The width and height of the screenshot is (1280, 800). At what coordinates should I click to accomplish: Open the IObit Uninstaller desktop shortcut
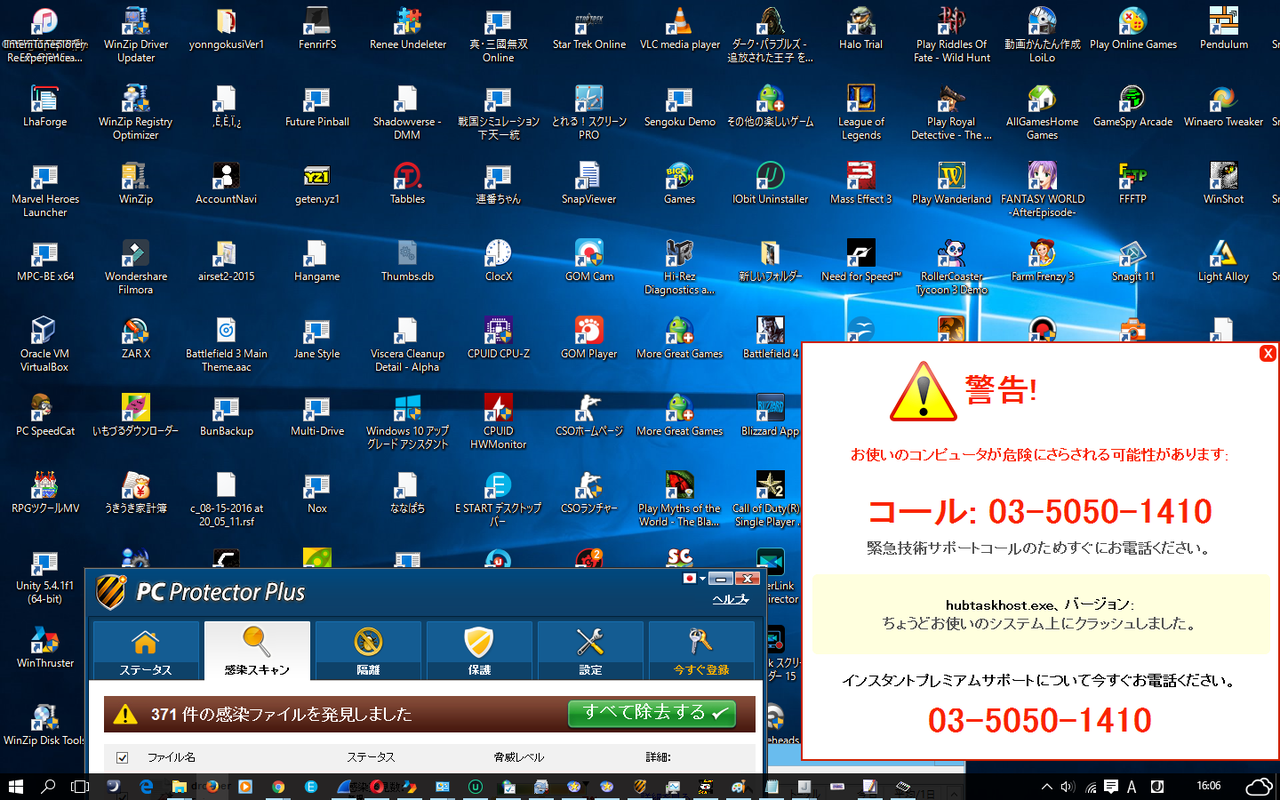(770, 183)
